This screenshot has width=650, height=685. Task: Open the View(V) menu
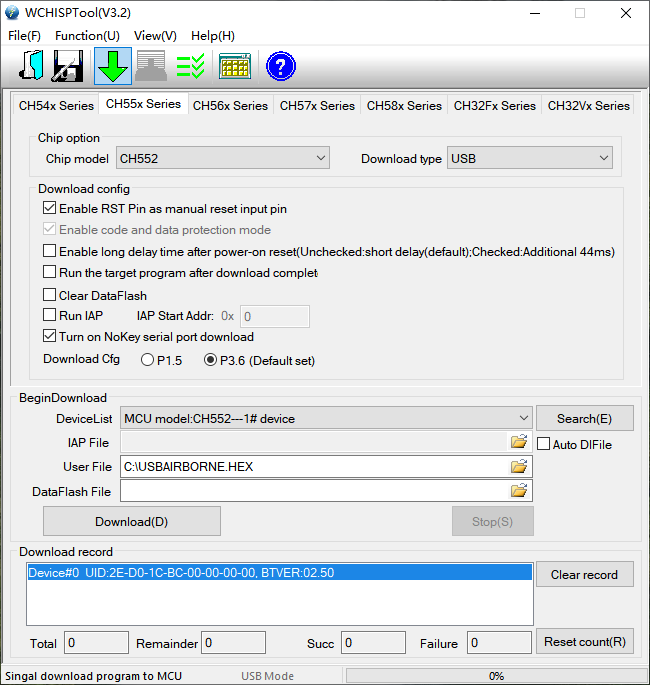click(x=155, y=35)
